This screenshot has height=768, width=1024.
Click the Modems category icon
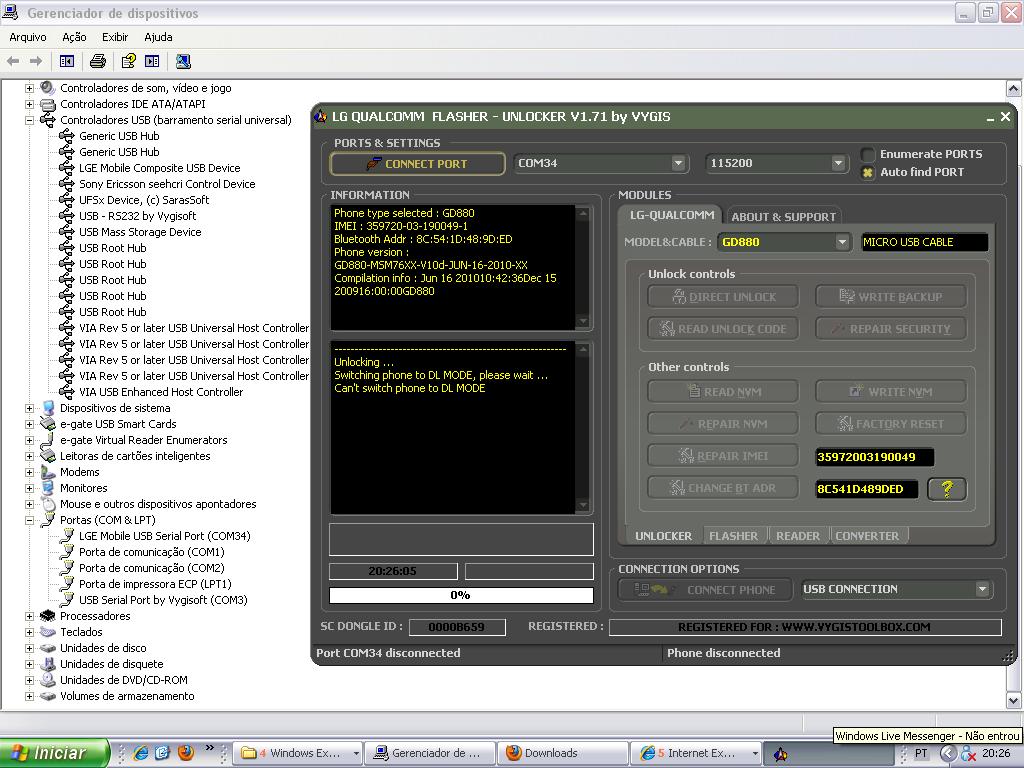(x=48, y=472)
